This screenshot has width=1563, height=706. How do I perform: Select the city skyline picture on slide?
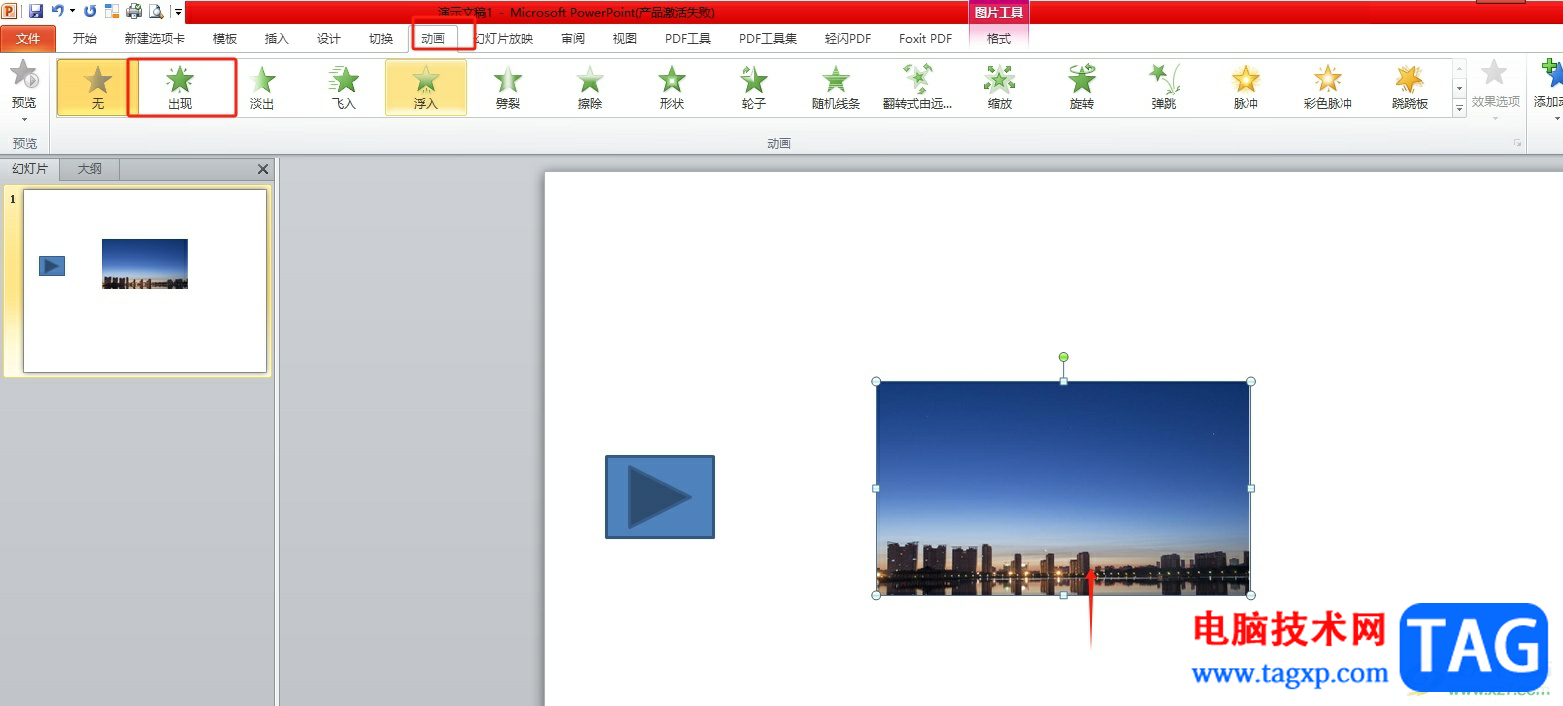pos(1063,488)
